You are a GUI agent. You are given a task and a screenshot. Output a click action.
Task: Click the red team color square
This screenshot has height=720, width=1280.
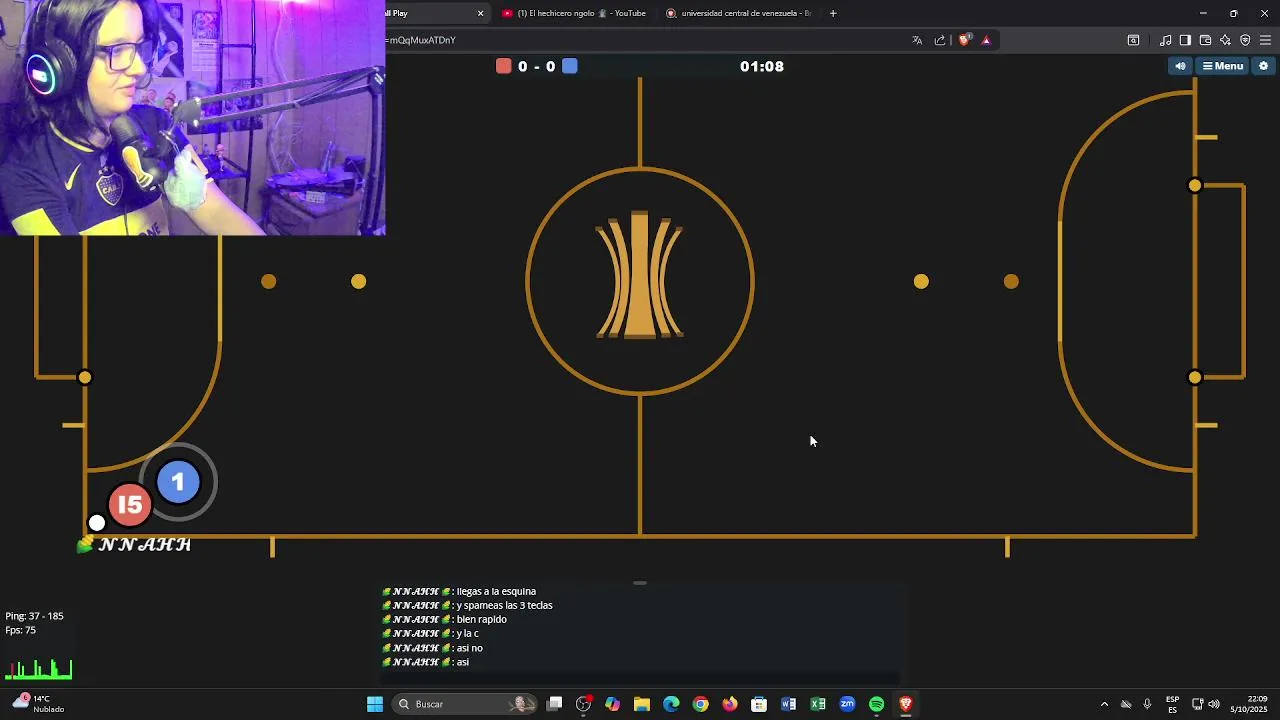tap(504, 66)
